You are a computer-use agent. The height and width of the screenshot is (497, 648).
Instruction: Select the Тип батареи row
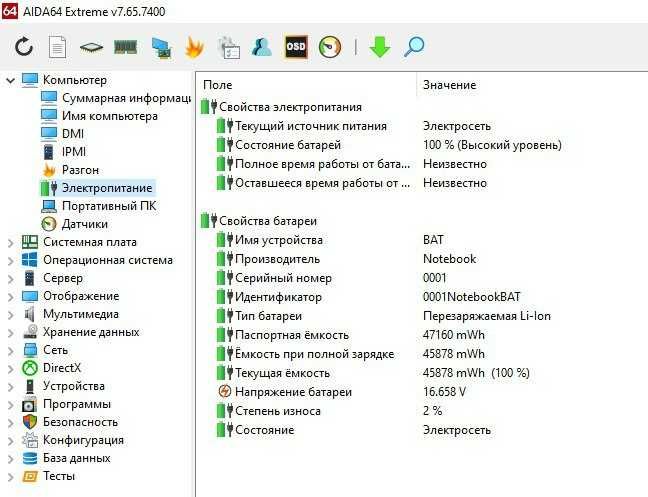(384, 316)
